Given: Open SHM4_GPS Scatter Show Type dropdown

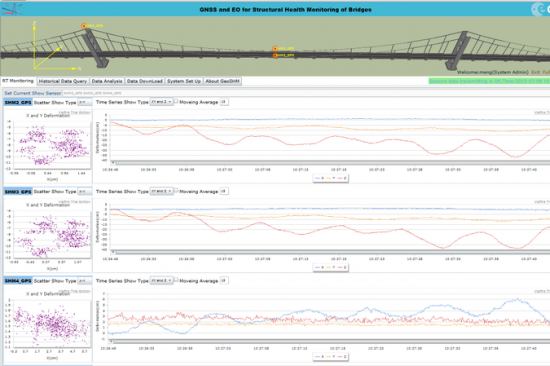Looking at the screenshot, I should coord(85,281).
